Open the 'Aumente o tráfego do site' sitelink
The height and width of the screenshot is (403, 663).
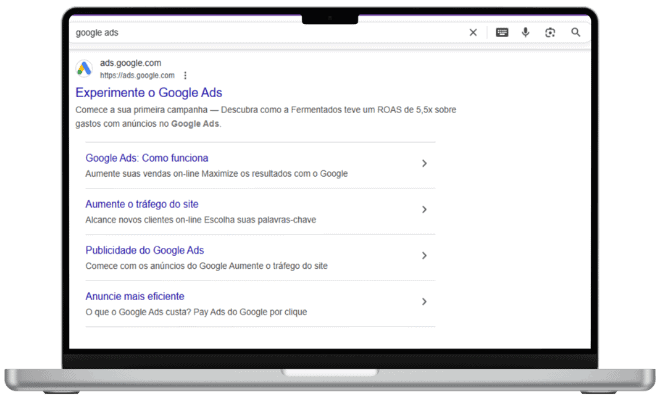pos(142,204)
